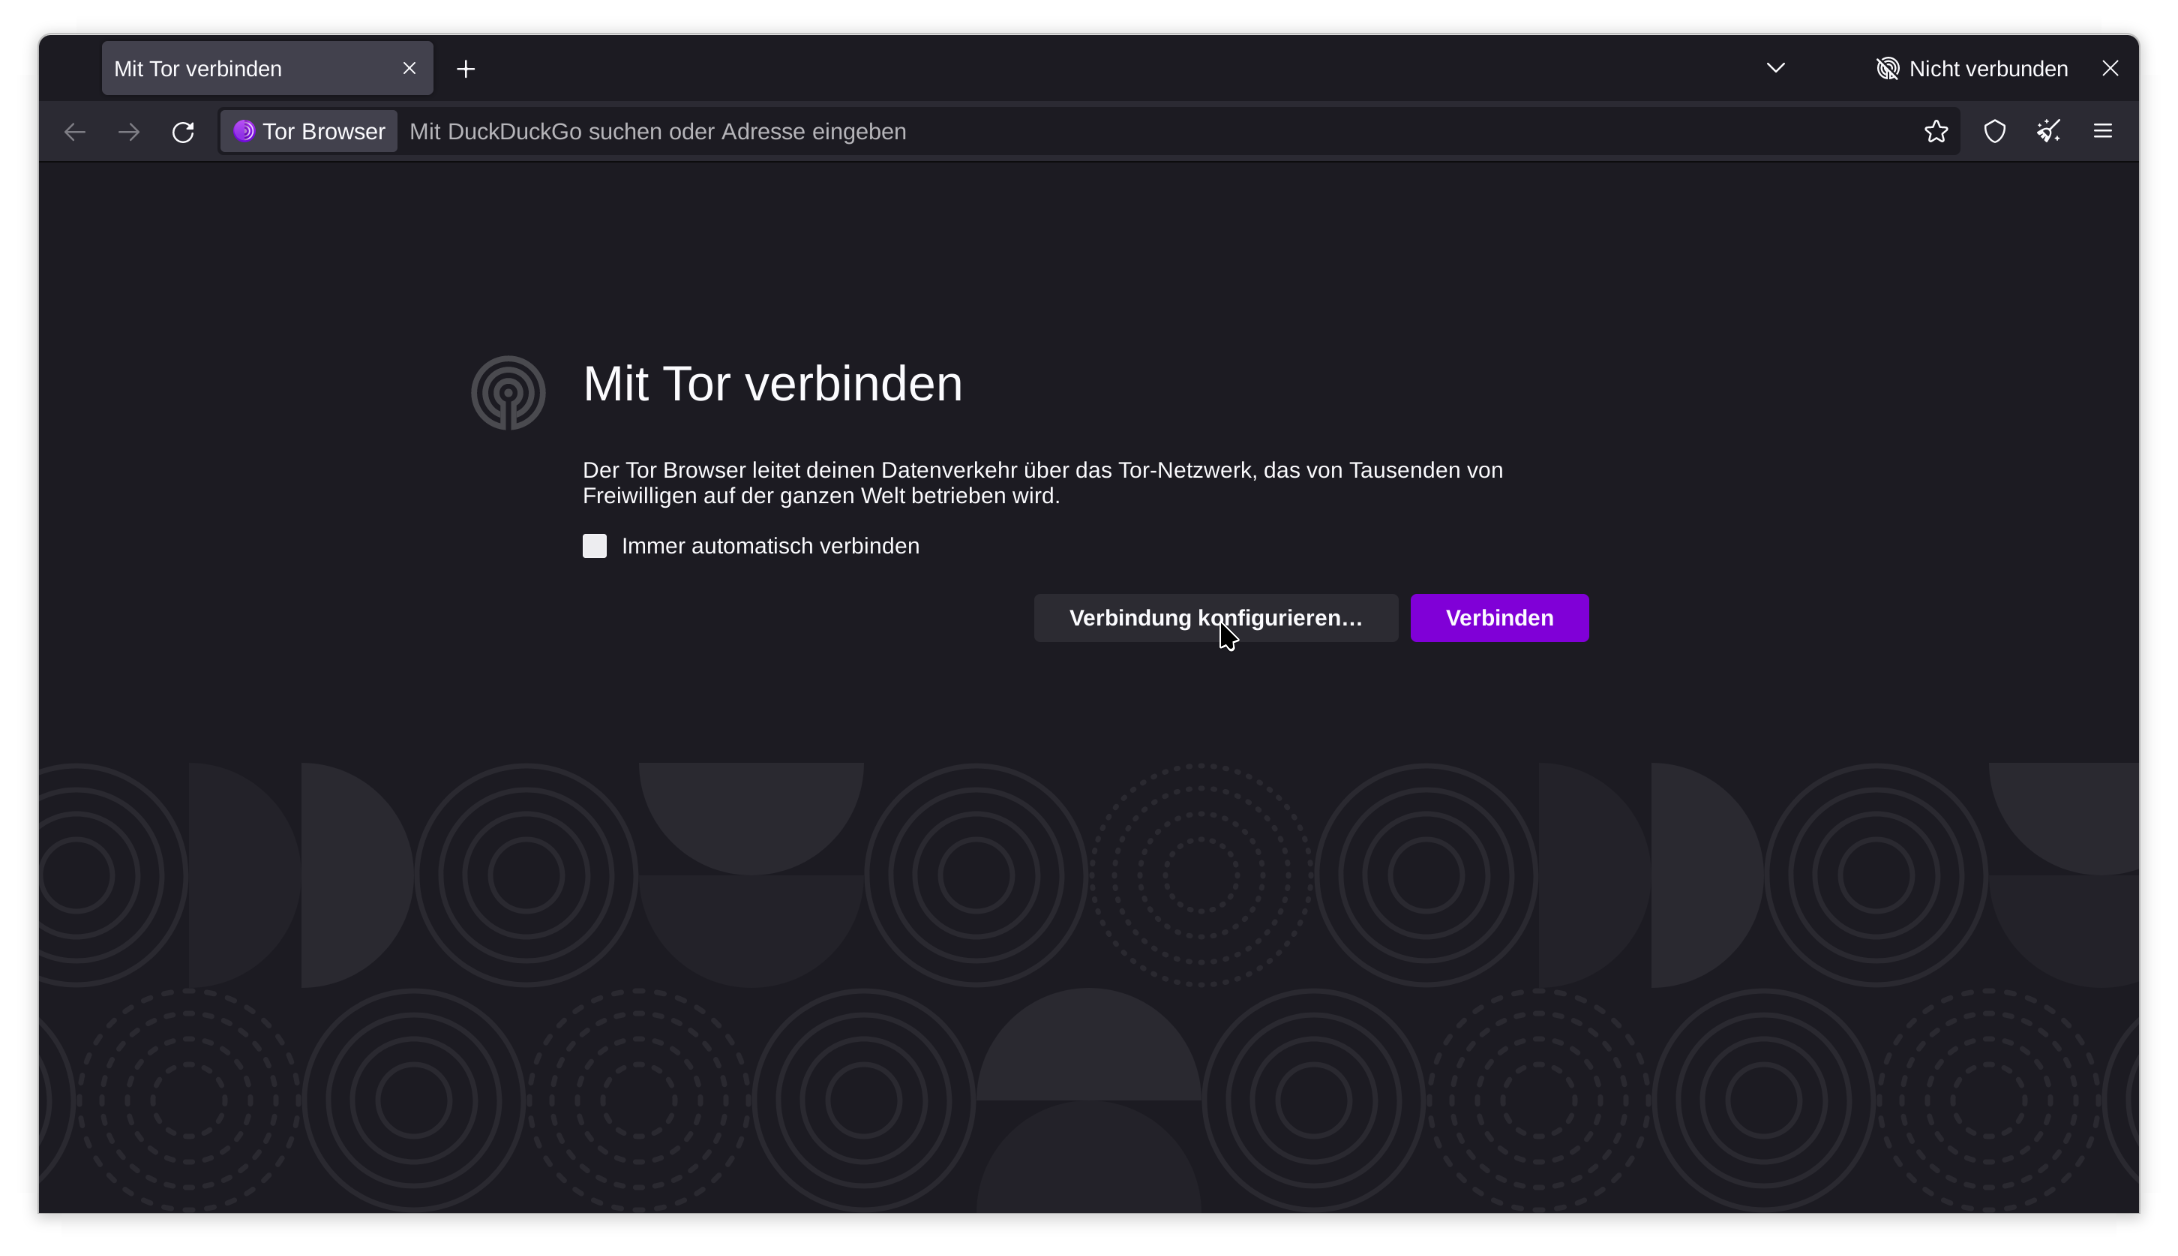Click the shield/security level icon

tap(1994, 132)
